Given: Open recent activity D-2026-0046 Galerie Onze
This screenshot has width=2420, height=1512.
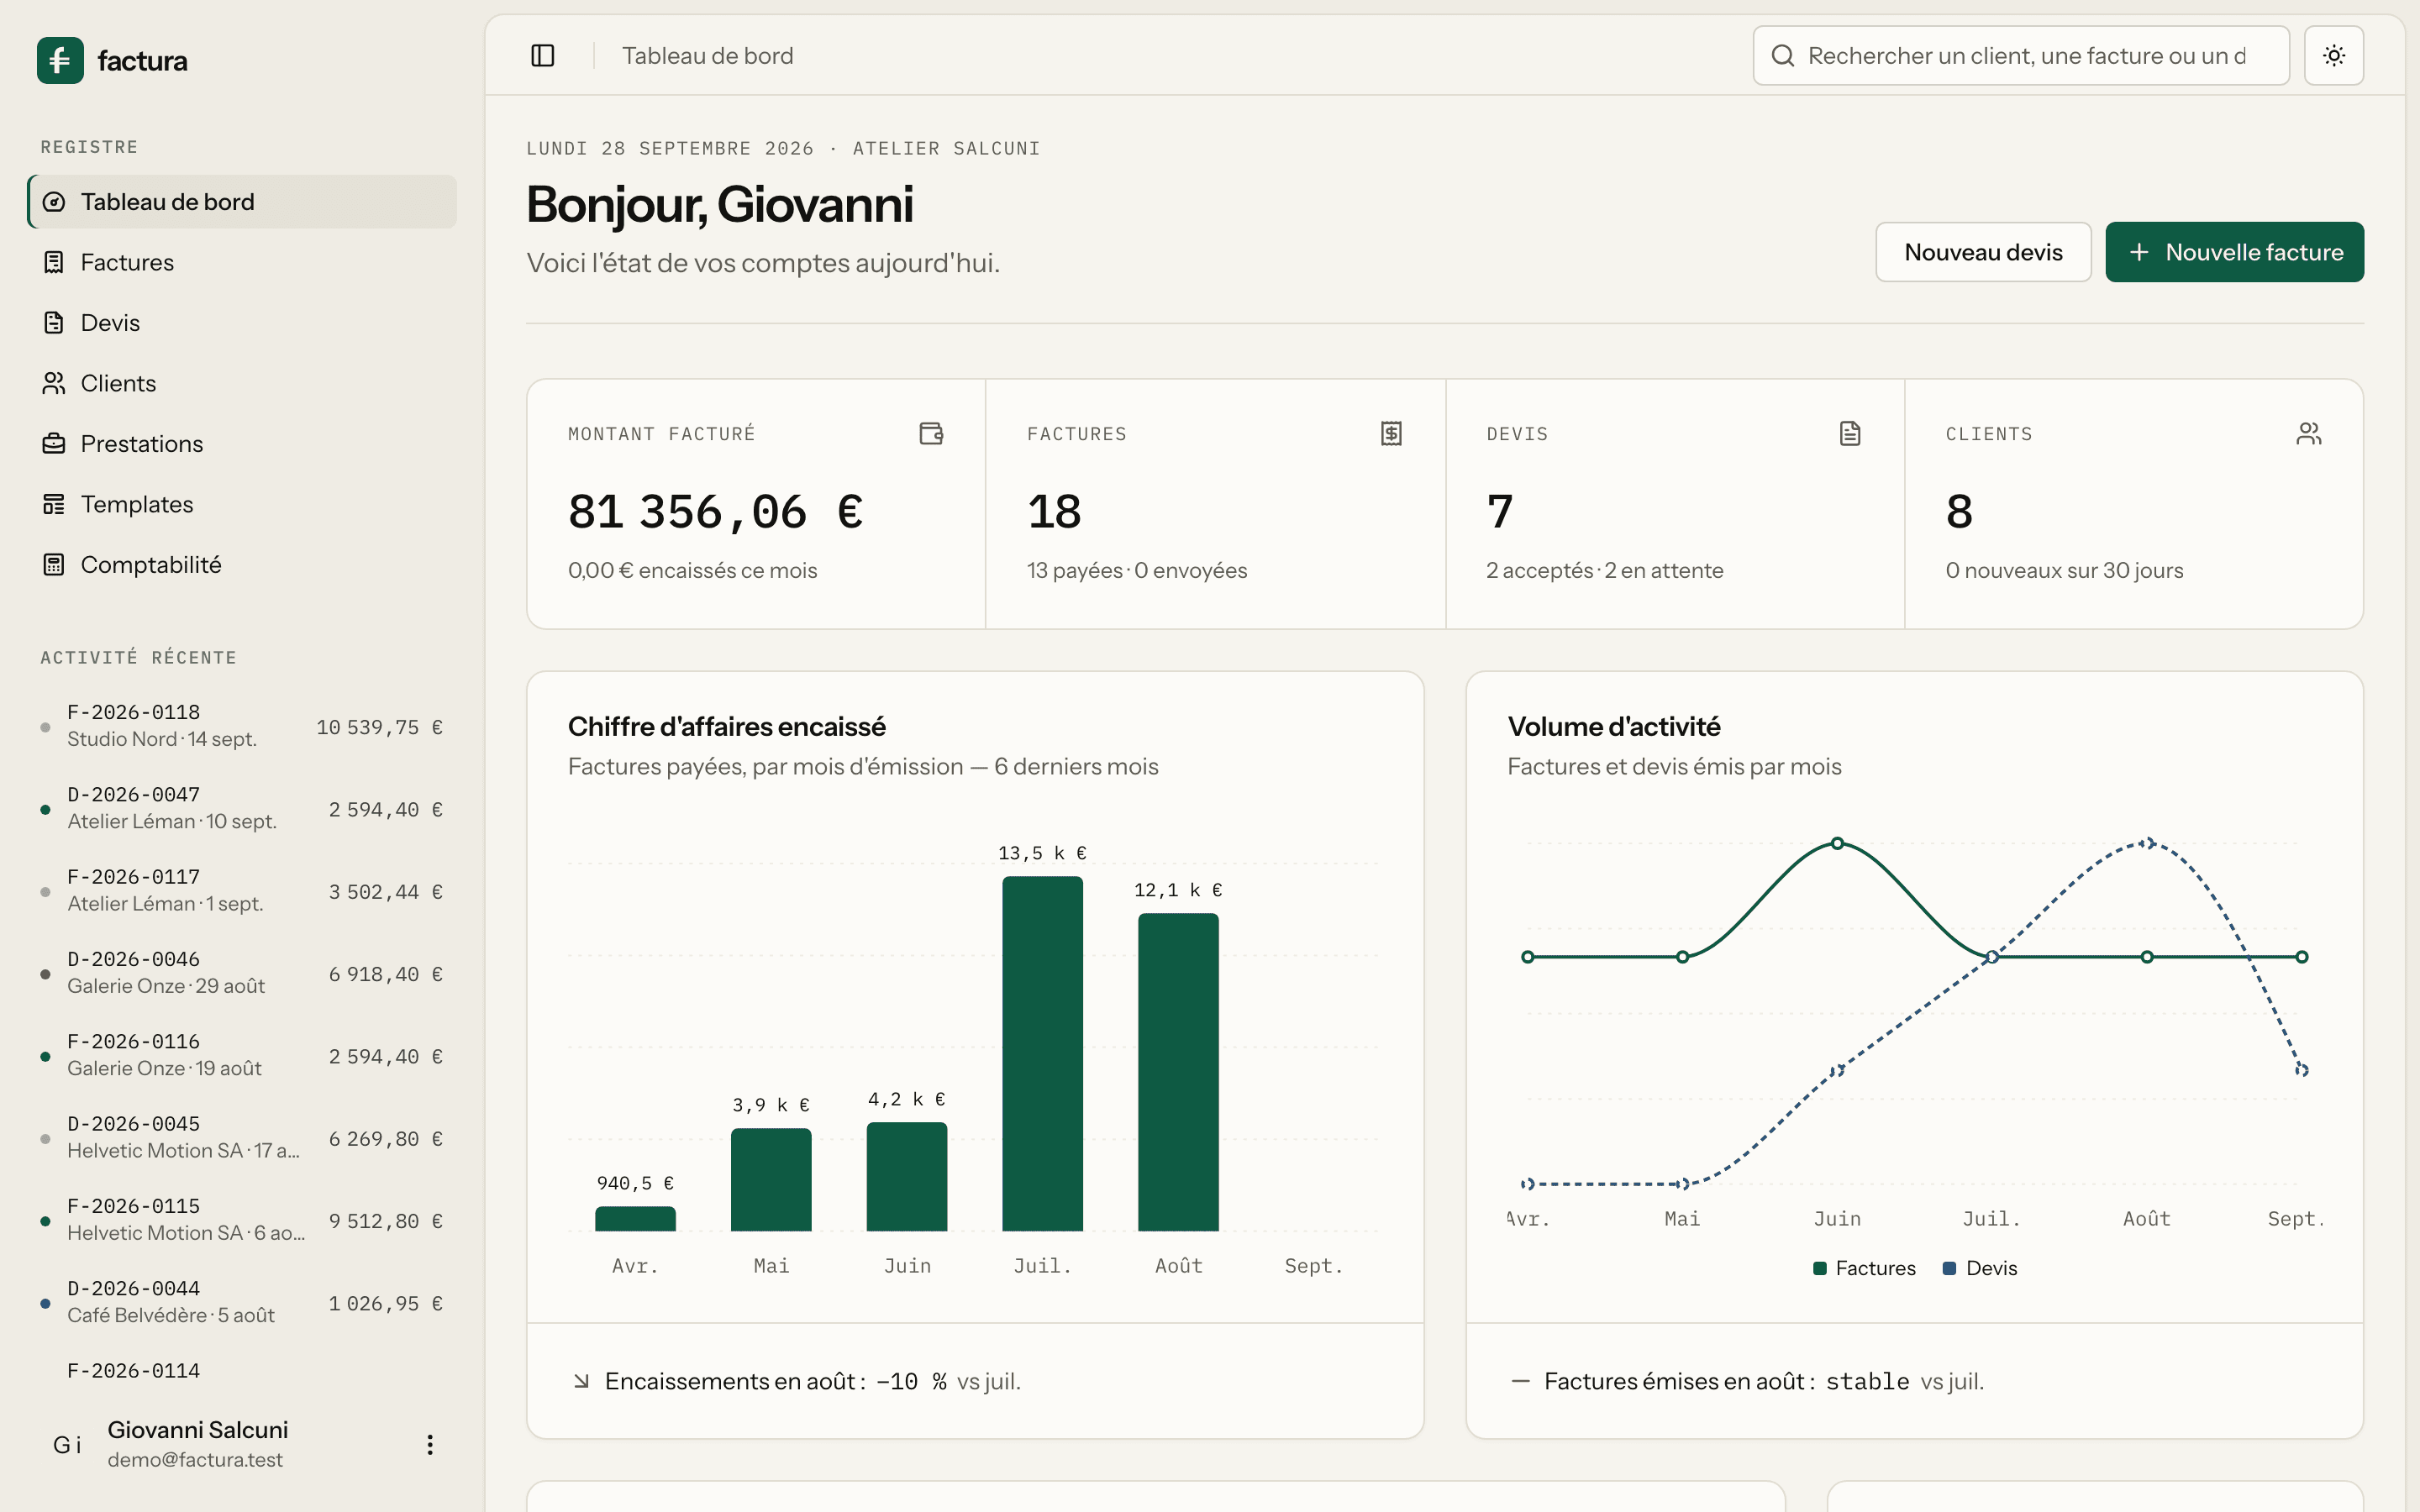Looking at the screenshot, I should pyautogui.click(x=242, y=973).
